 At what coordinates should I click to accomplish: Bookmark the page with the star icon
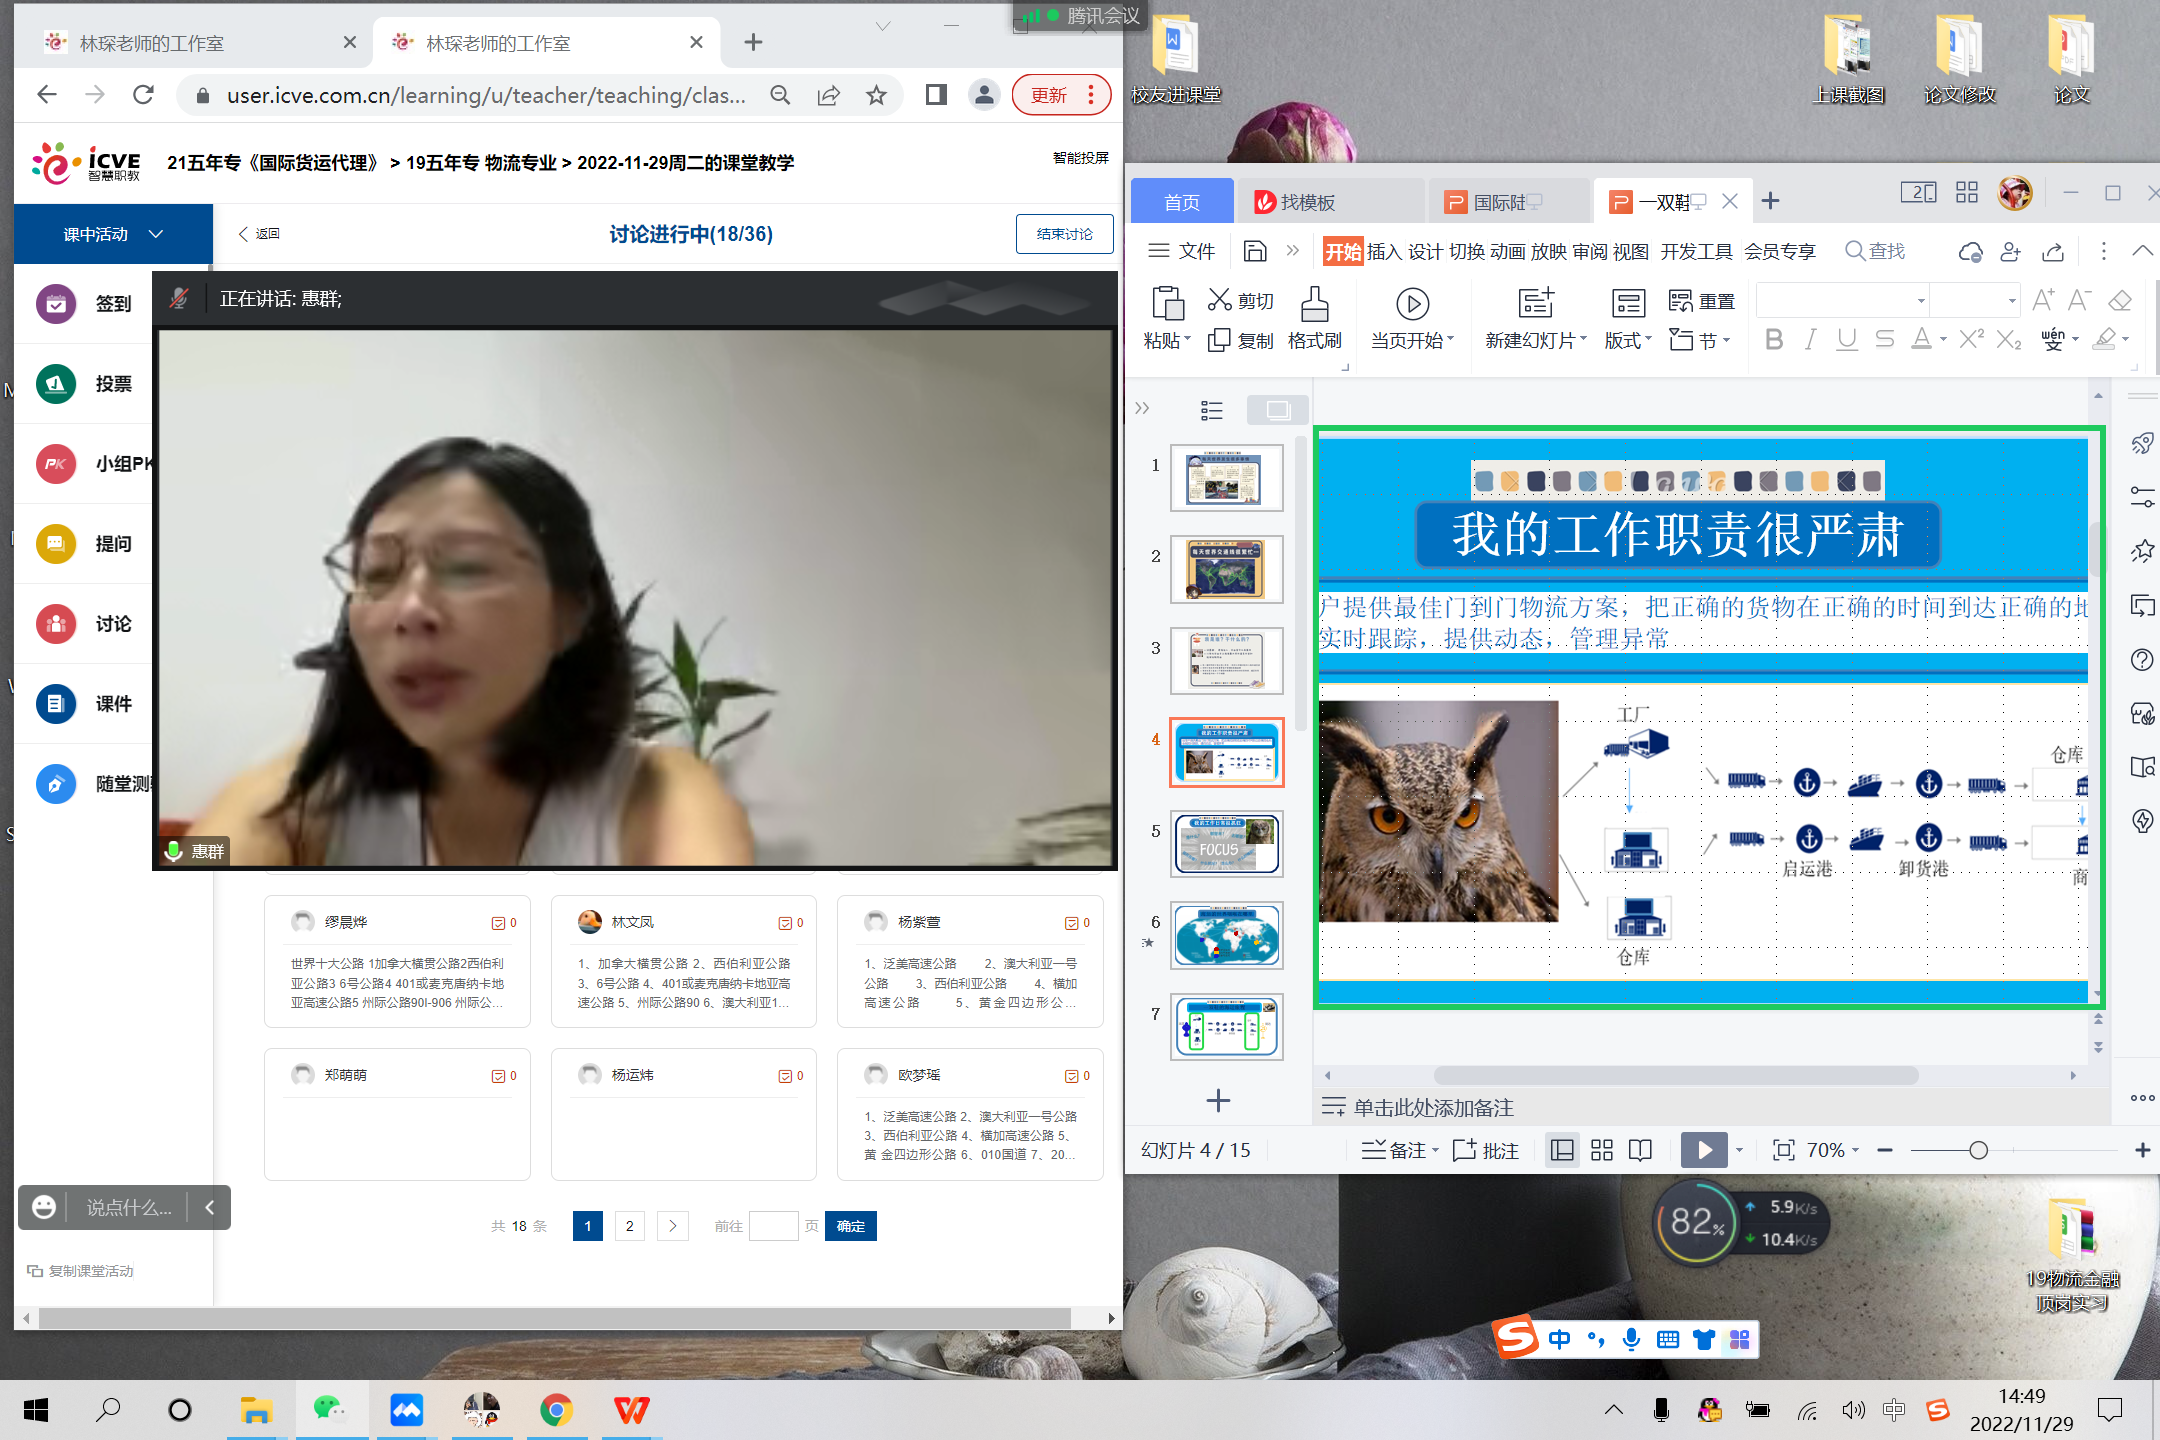[877, 95]
